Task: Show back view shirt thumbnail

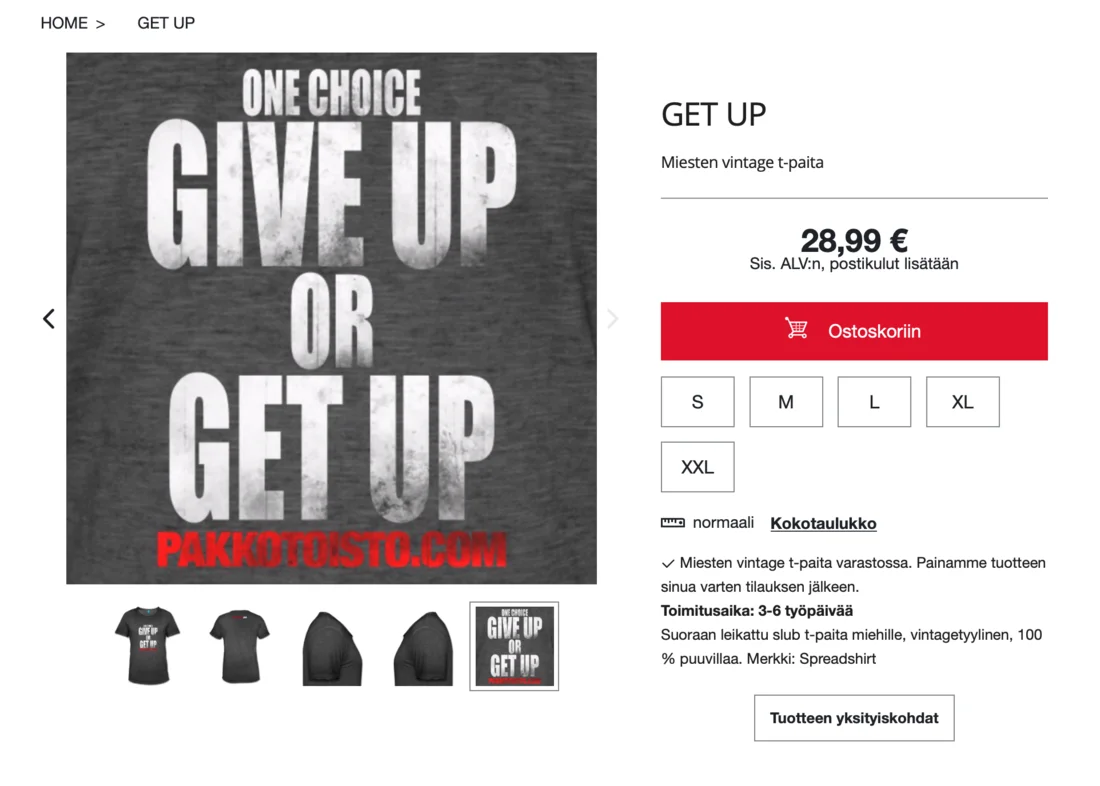Action: 239,646
